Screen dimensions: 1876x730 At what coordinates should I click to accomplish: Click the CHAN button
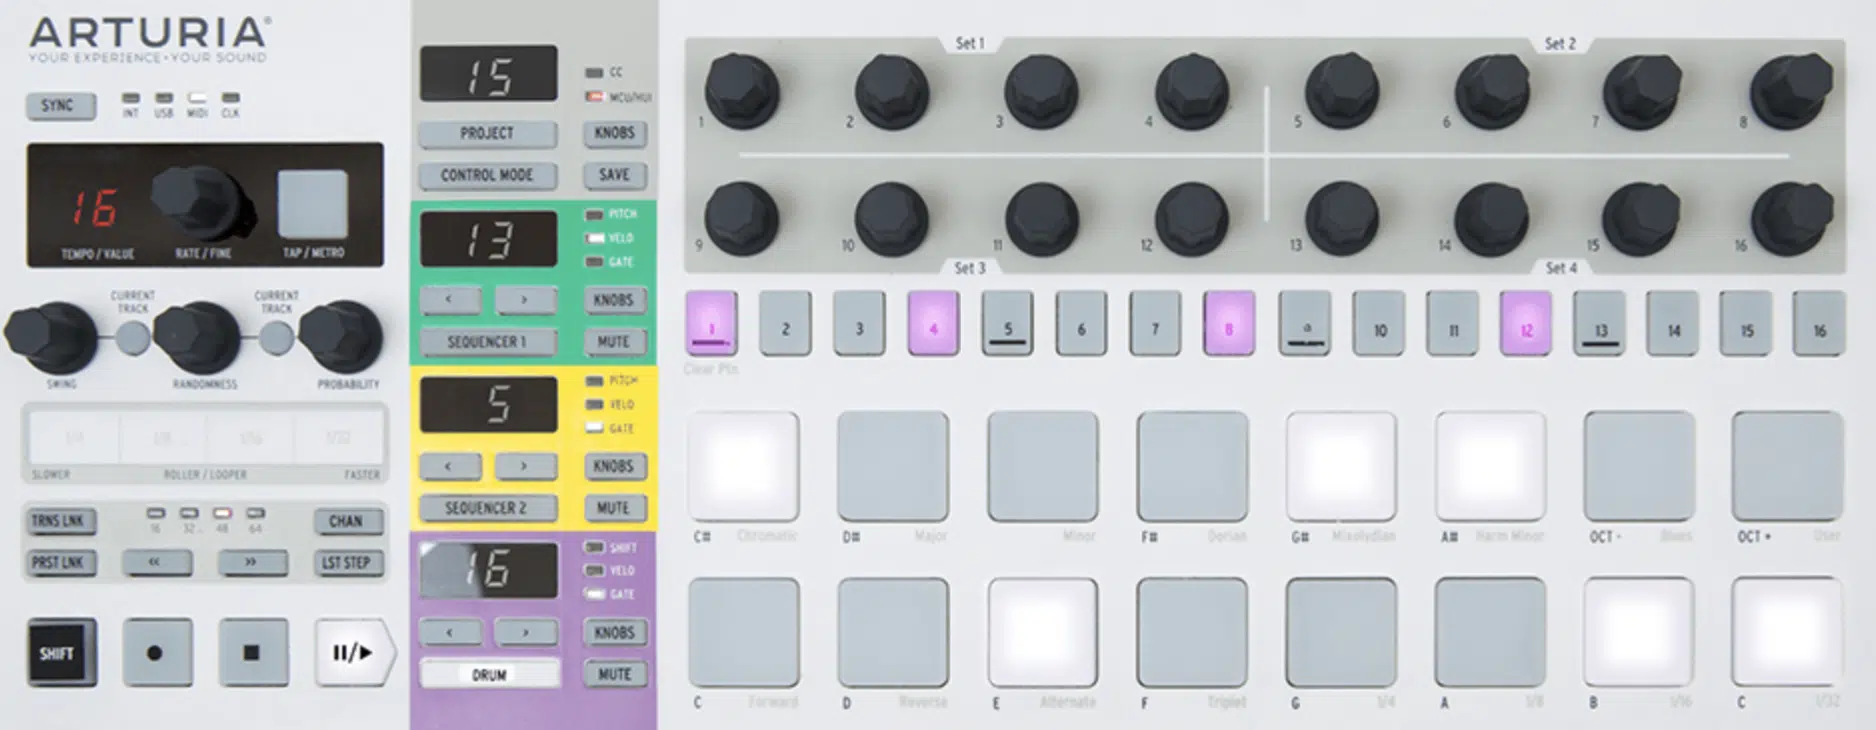(346, 521)
